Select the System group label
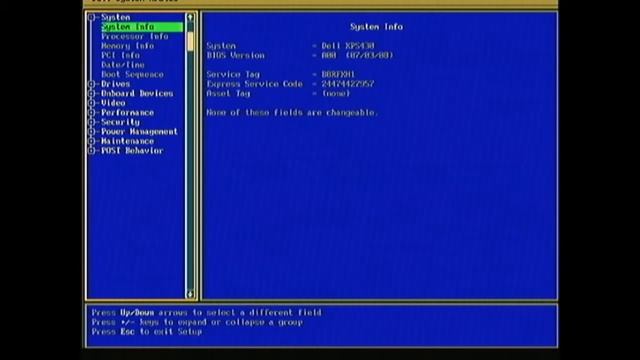The image size is (640, 360). tap(116, 17)
